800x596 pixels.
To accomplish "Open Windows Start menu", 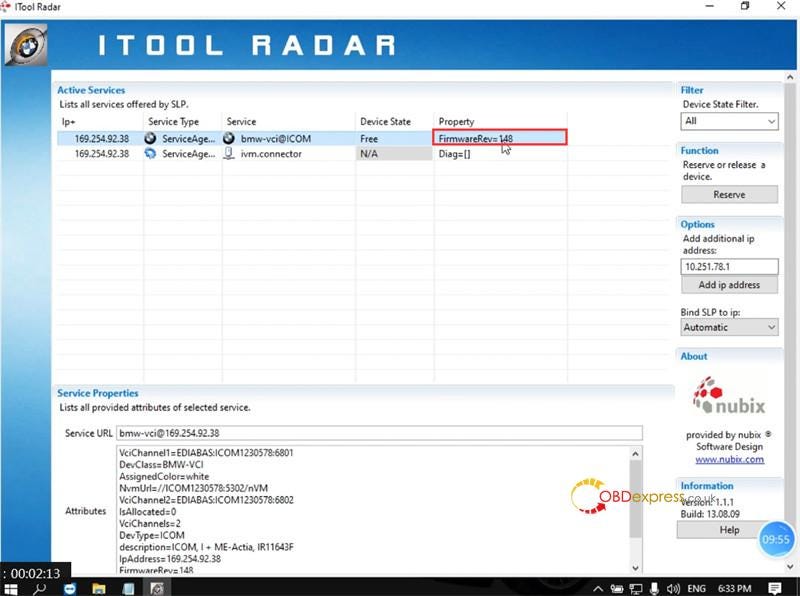I will point(10,588).
